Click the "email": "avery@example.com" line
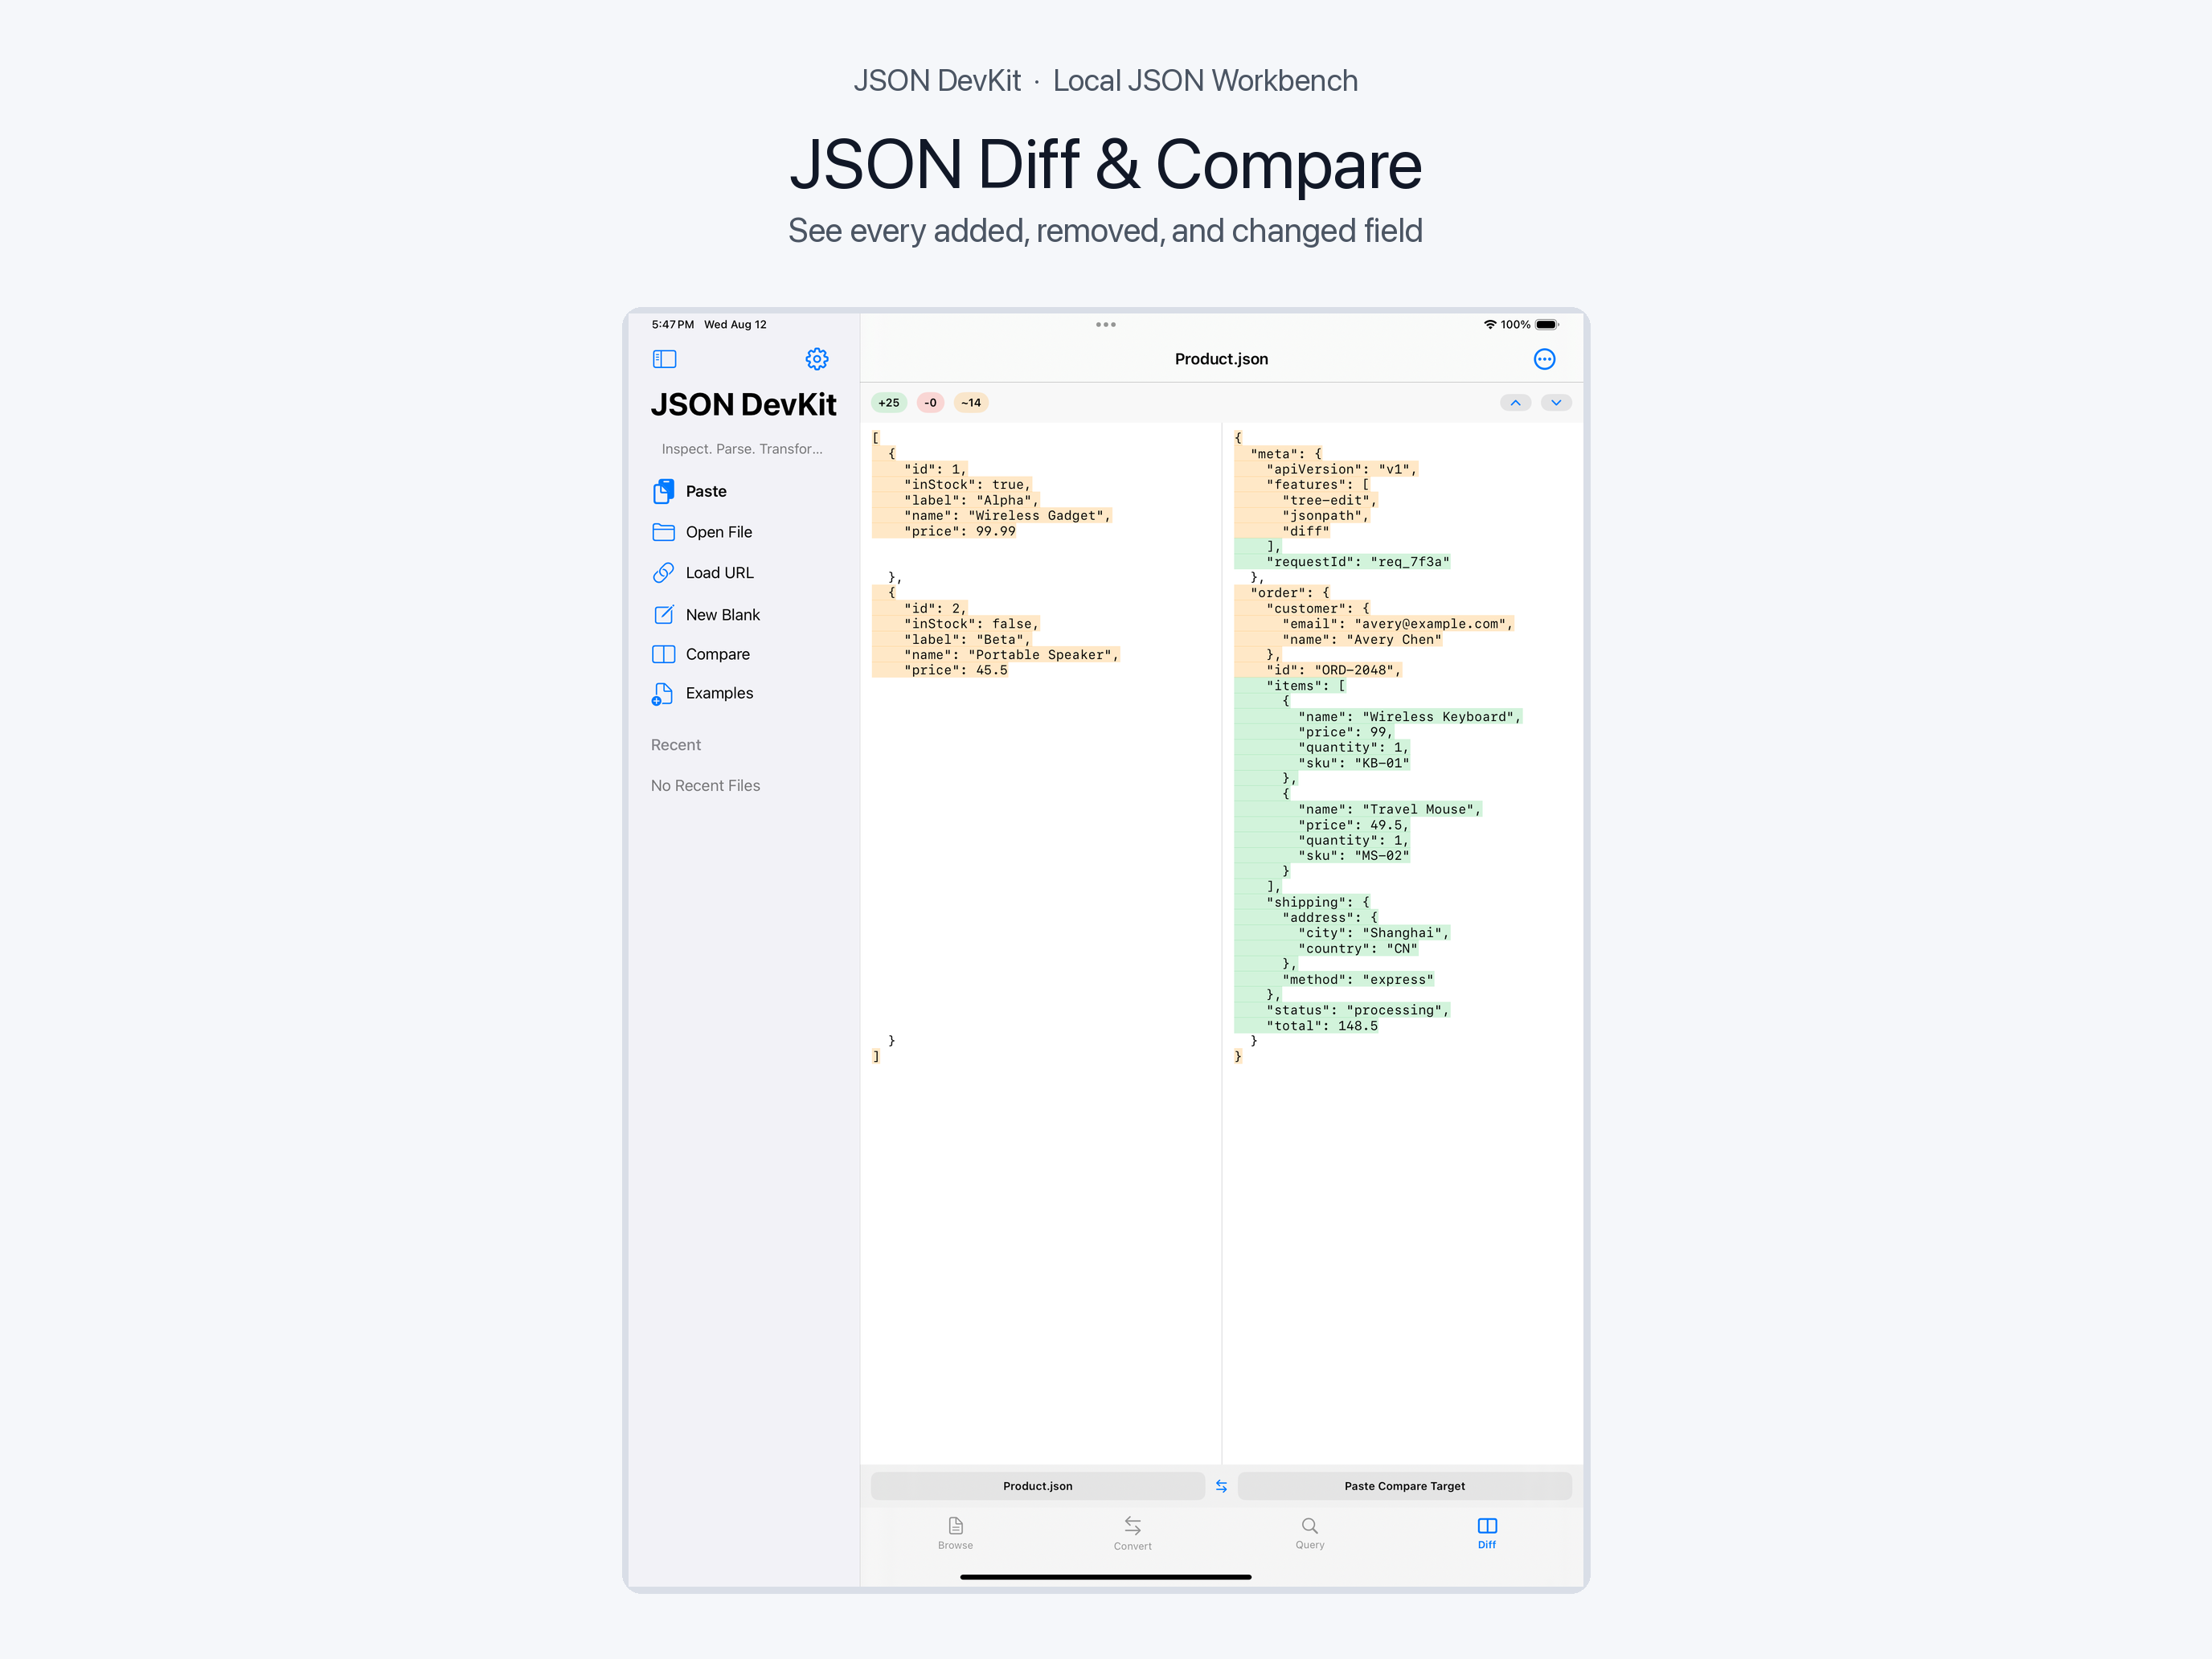 [x=1397, y=624]
